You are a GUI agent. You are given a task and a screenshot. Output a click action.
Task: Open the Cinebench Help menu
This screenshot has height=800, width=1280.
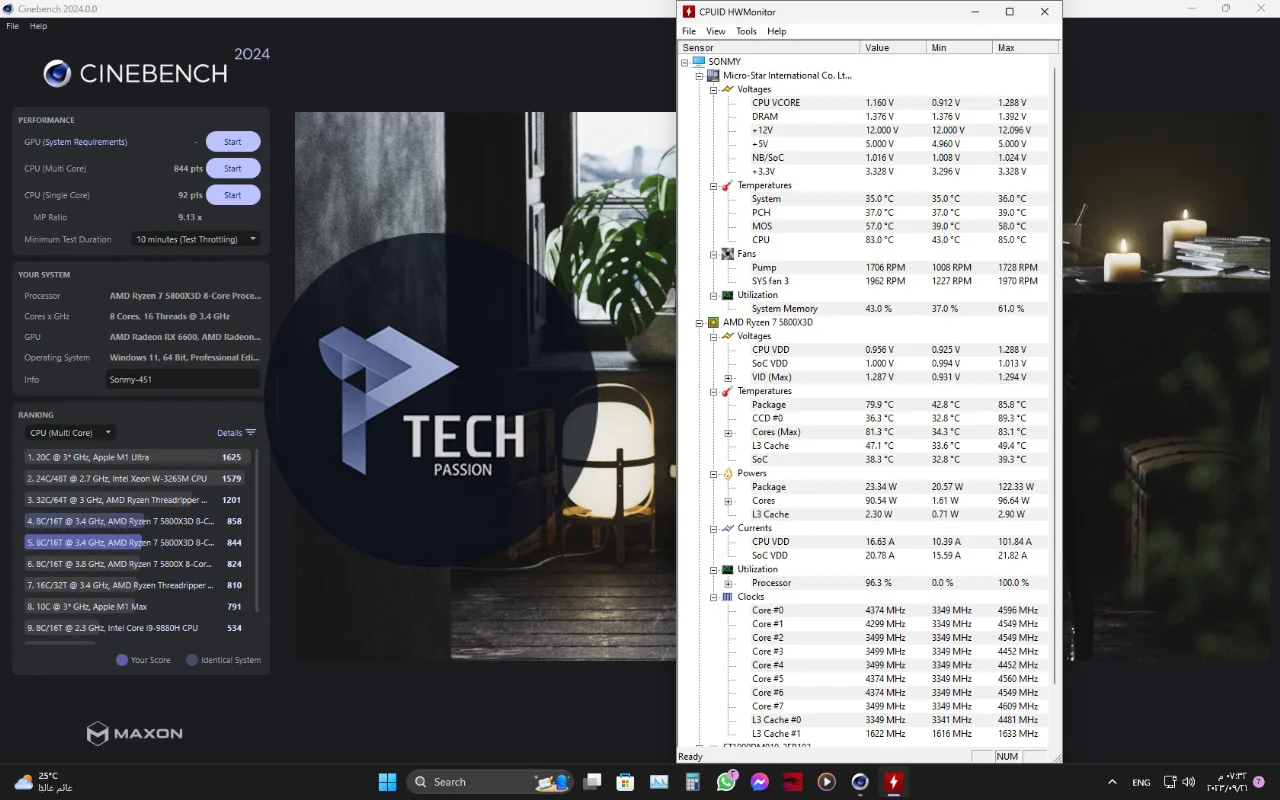tap(38, 26)
